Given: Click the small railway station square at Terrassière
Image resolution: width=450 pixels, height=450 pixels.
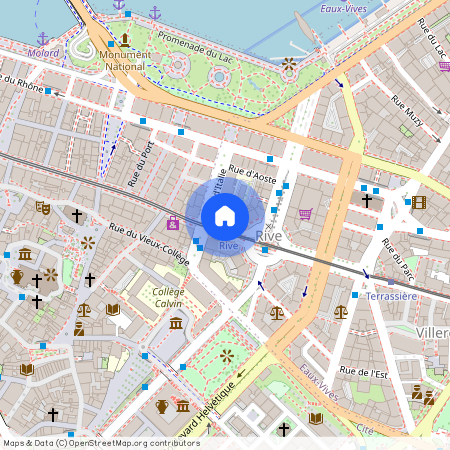Looking at the screenshot, I should coord(391,282).
